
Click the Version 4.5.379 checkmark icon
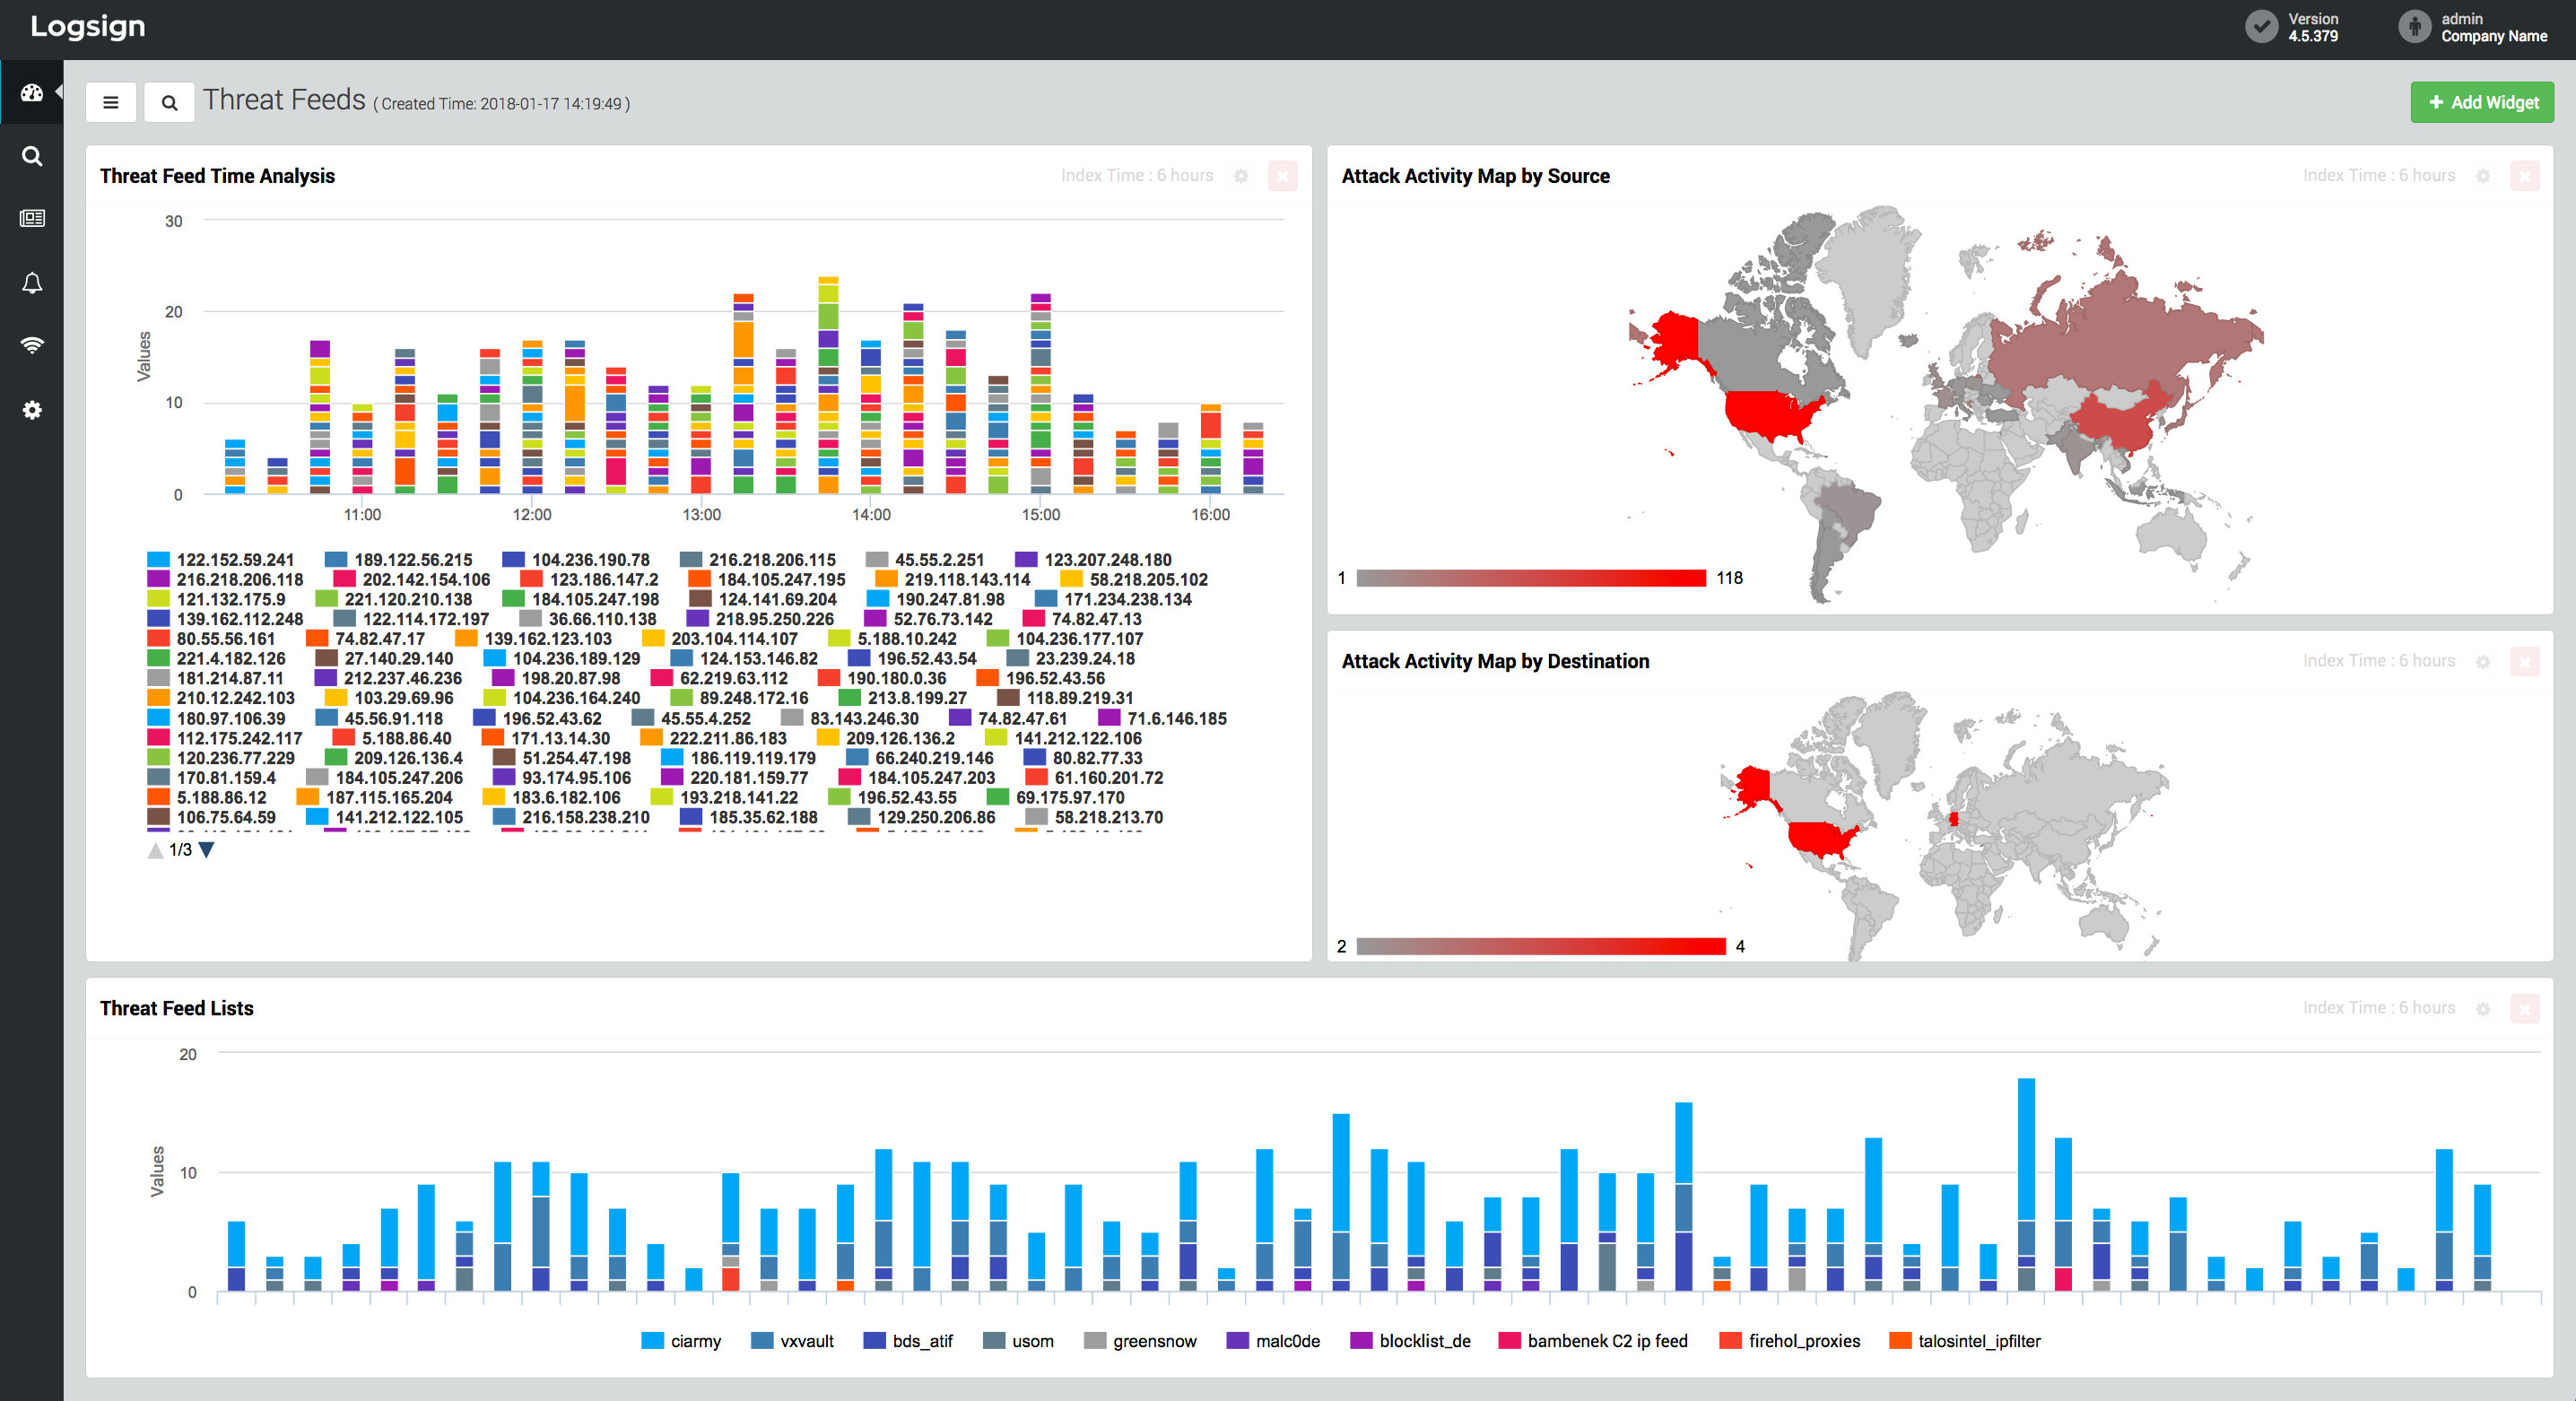2261,26
